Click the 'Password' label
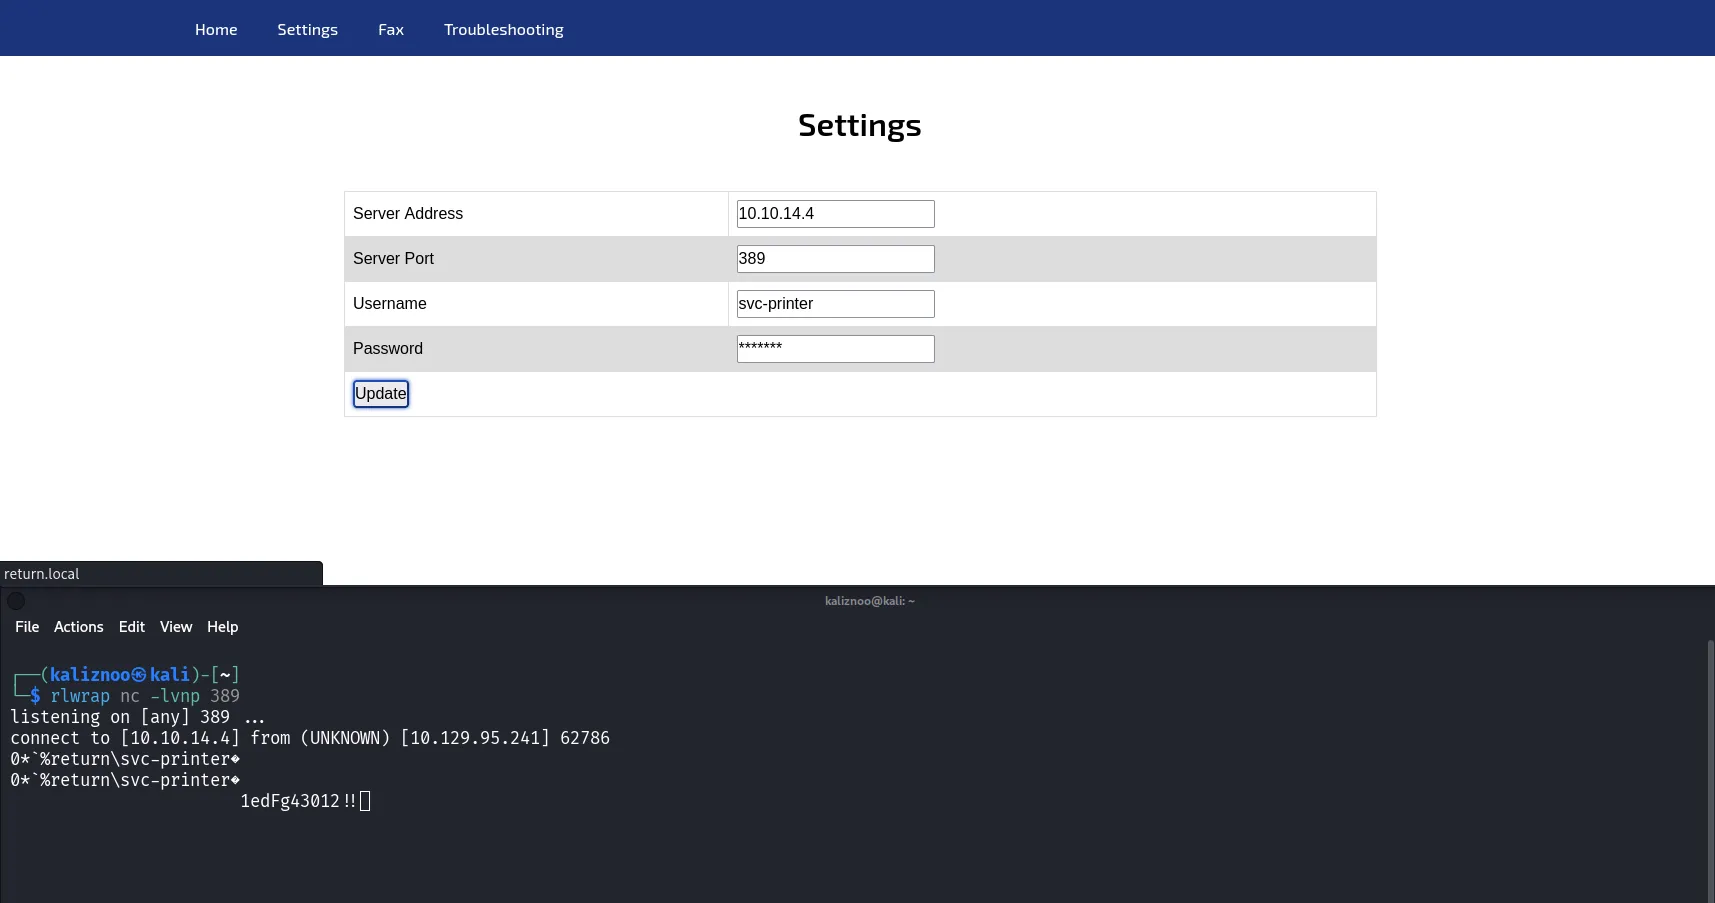The width and height of the screenshot is (1715, 903). click(x=388, y=349)
